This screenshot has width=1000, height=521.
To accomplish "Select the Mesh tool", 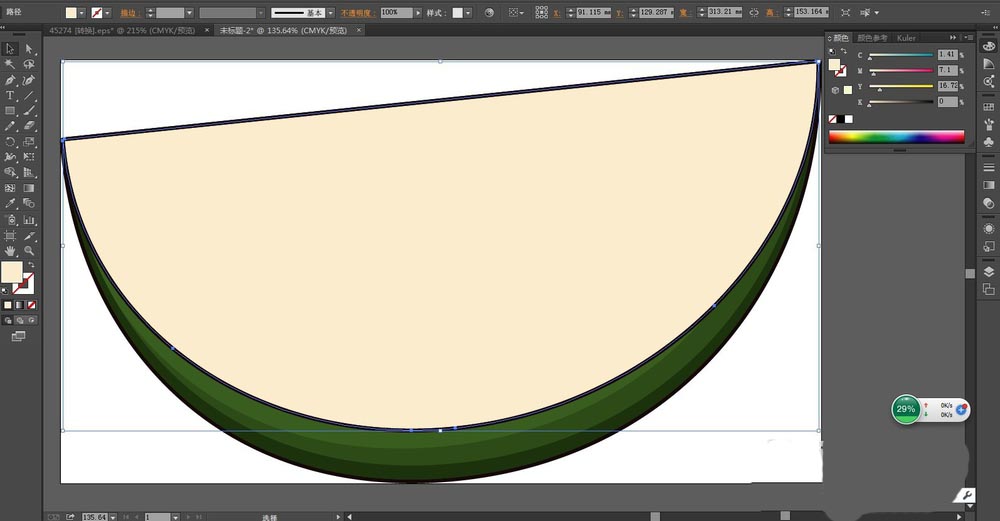I will [x=10, y=188].
